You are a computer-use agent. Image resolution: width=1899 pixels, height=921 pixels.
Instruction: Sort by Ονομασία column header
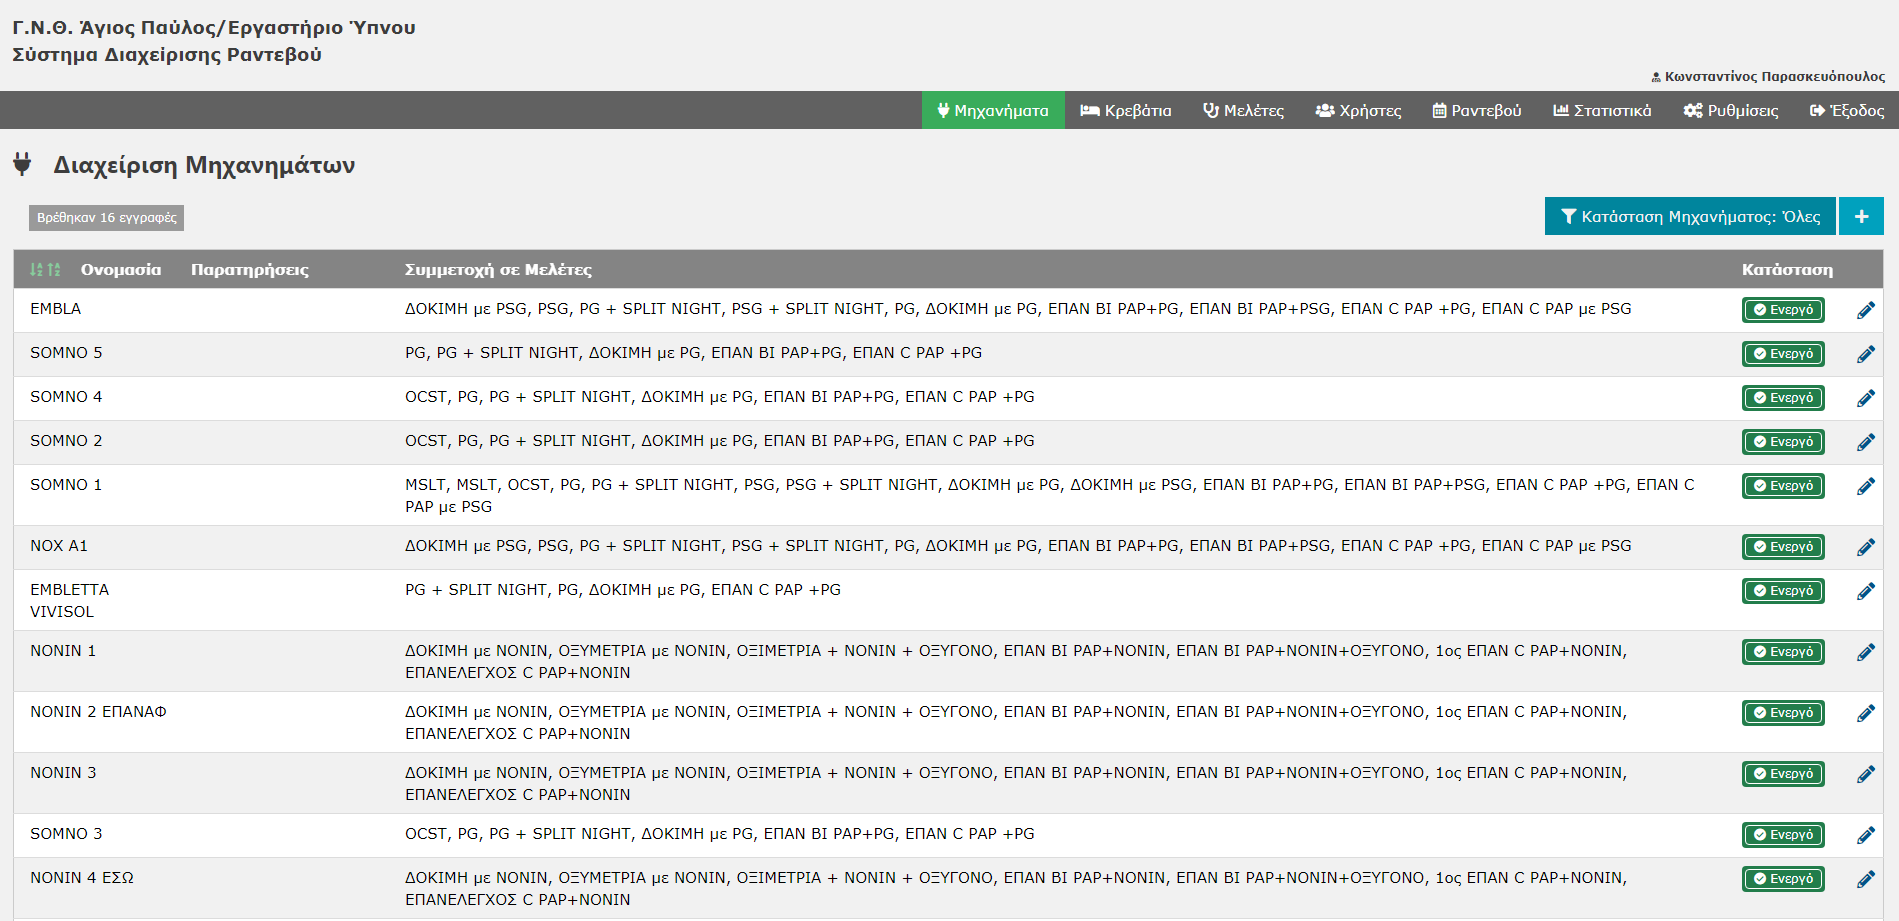[121, 270]
